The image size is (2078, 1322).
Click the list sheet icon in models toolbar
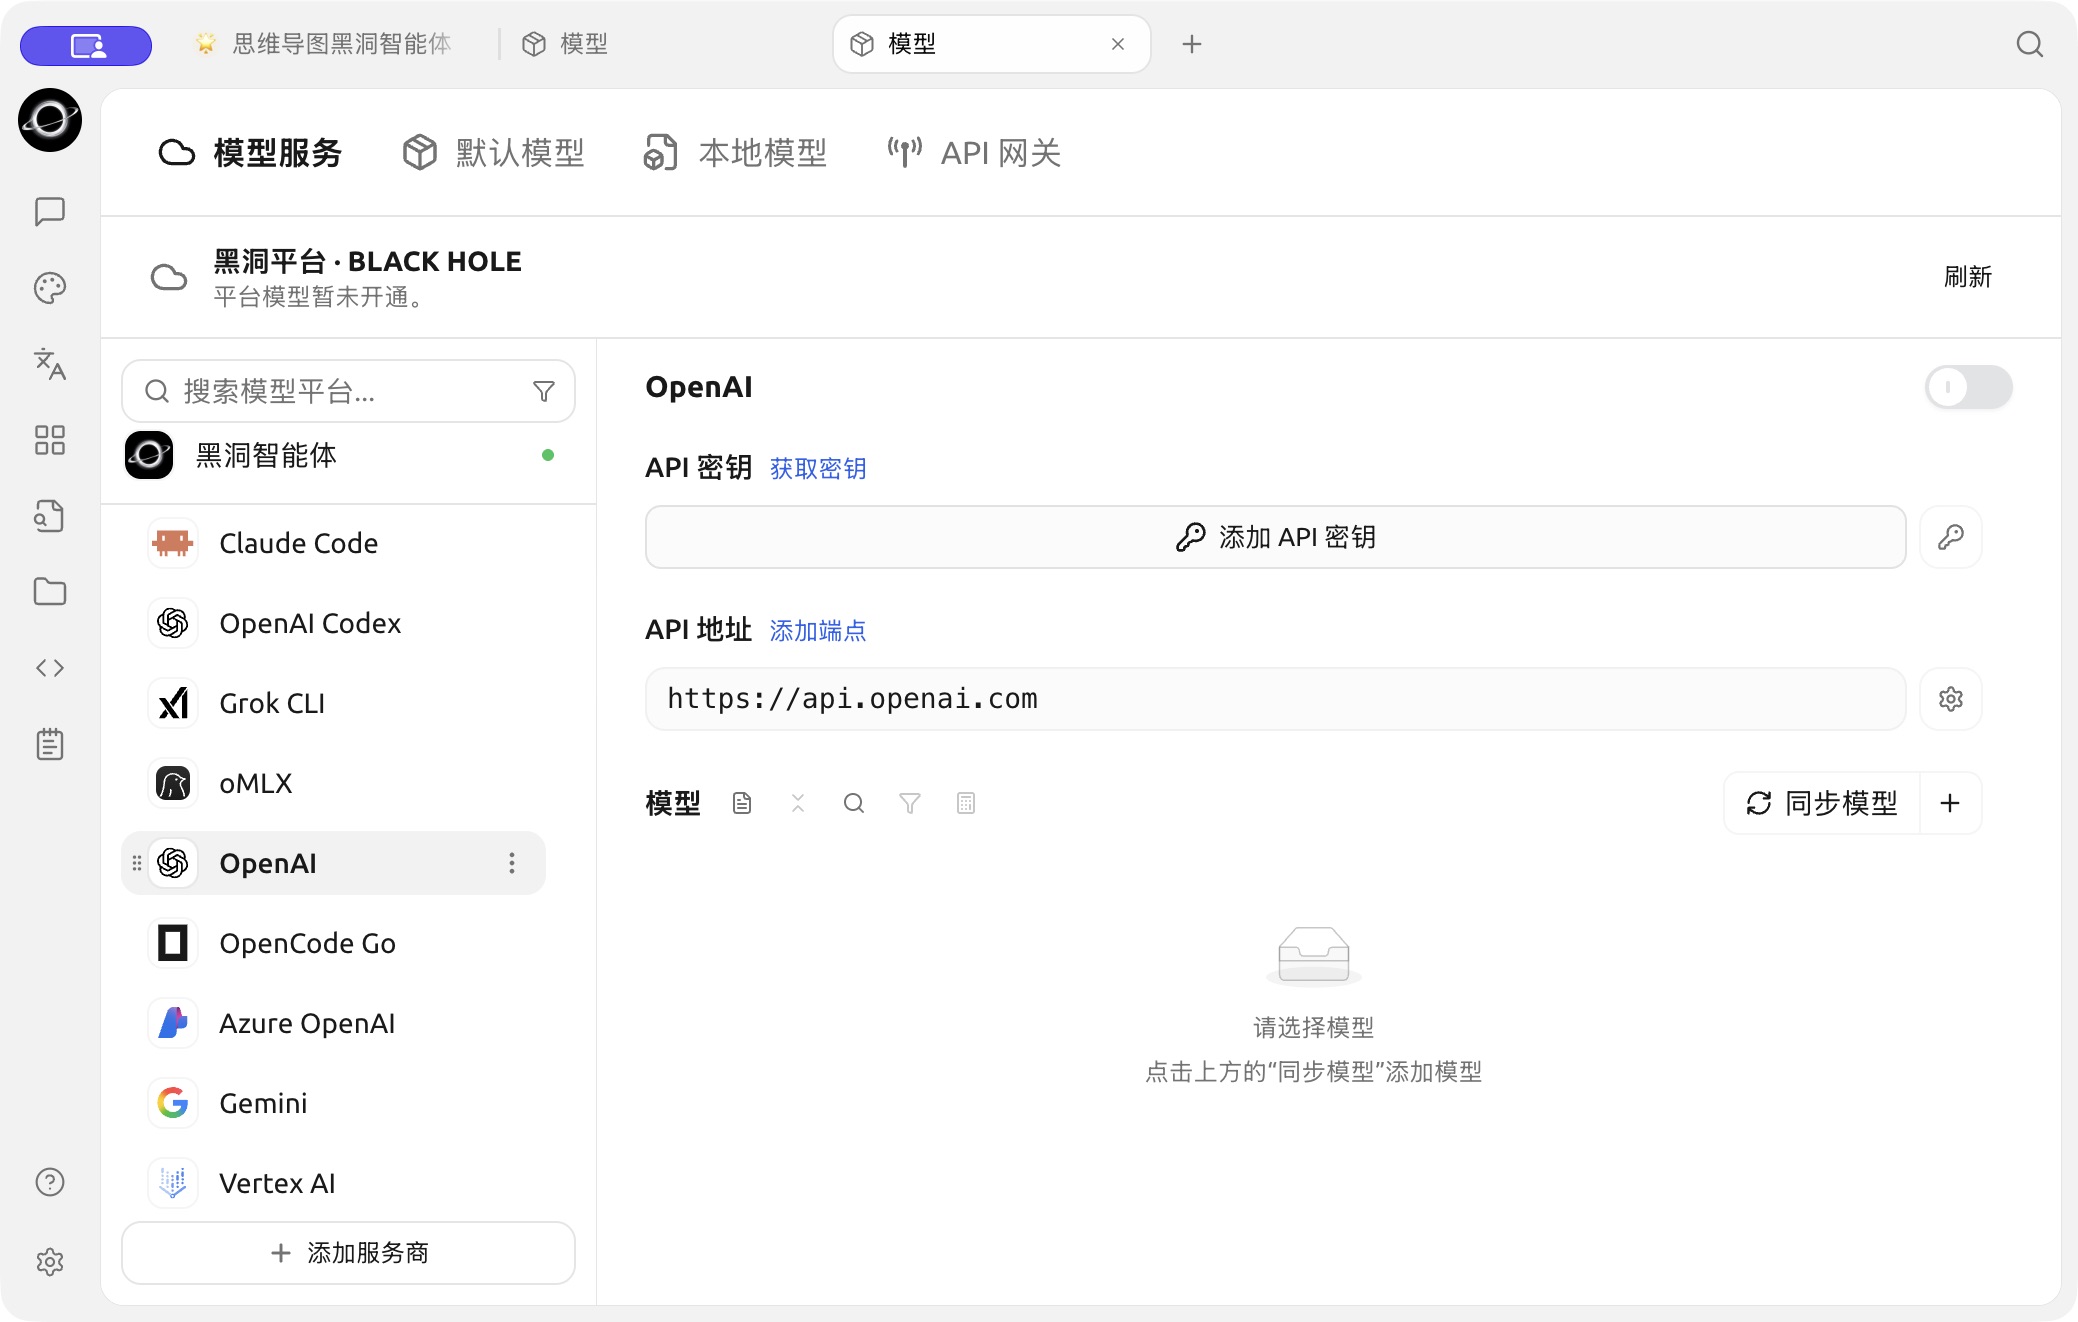tap(966, 803)
